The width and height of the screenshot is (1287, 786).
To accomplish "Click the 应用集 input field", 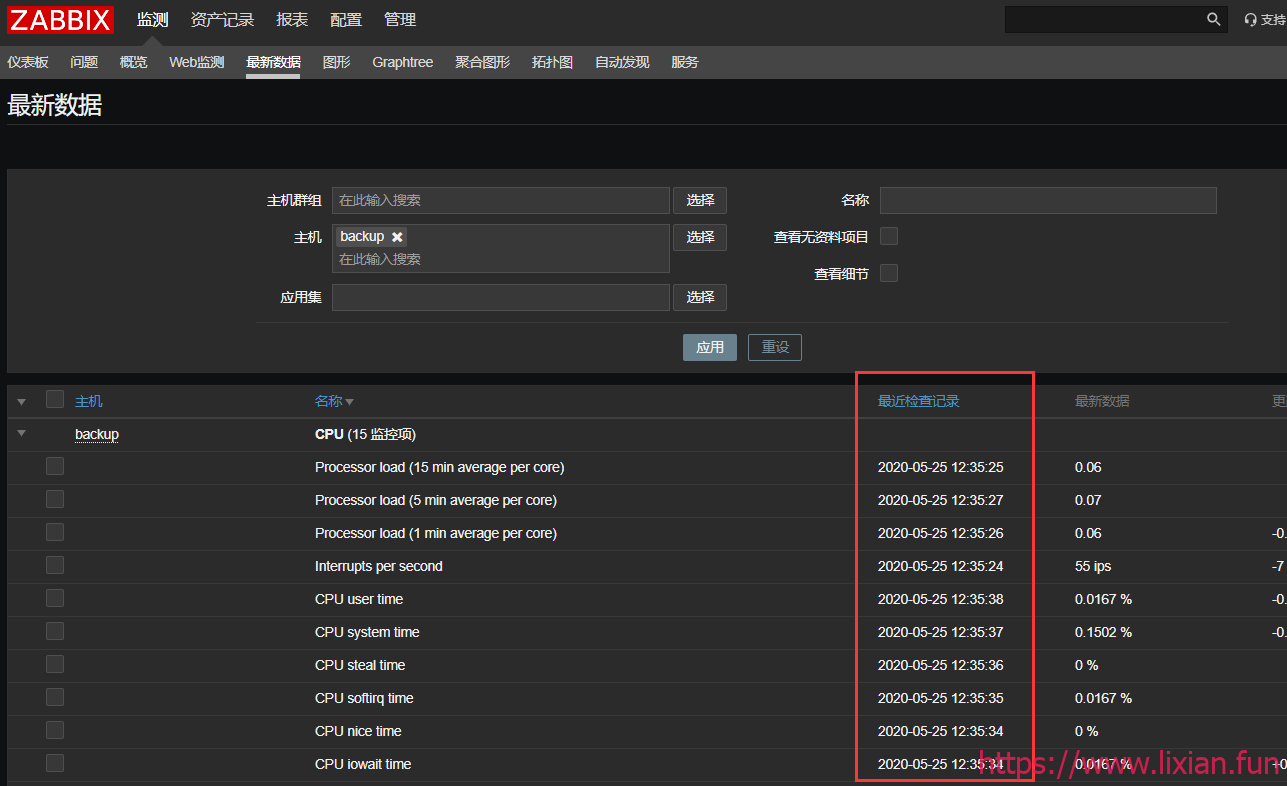I will tap(501, 297).
